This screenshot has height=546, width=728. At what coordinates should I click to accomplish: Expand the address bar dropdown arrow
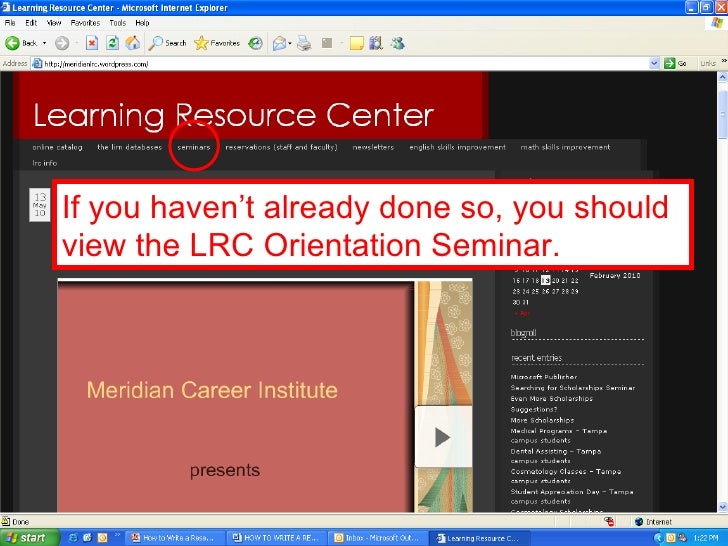tap(654, 64)
